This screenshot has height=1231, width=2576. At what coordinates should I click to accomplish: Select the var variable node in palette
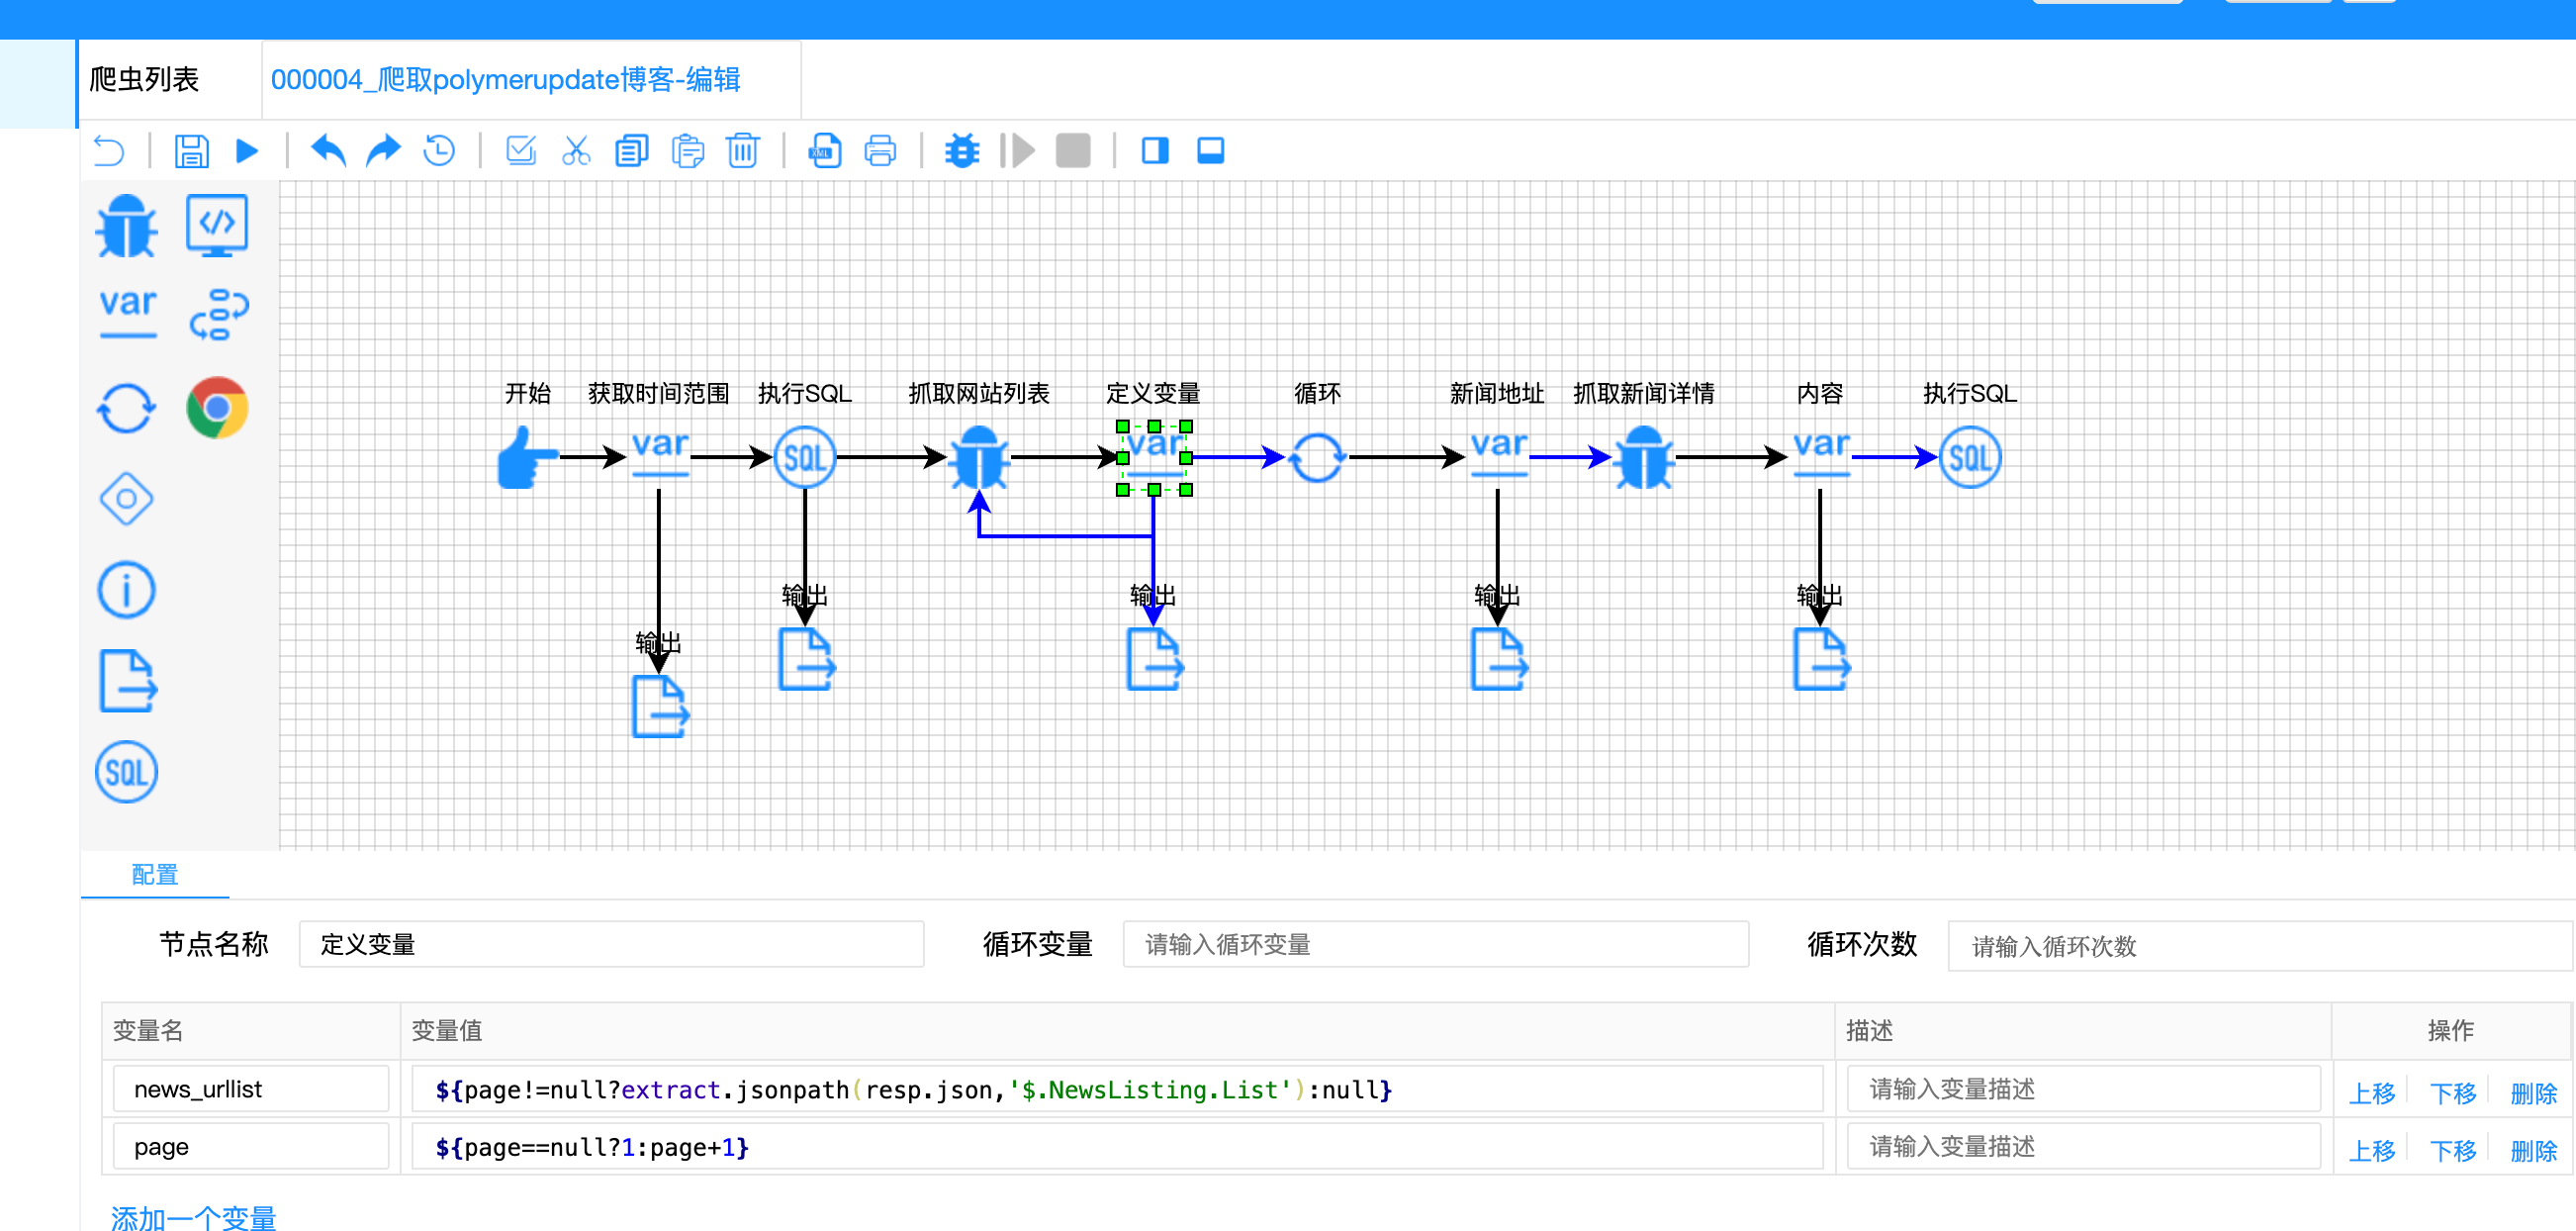(128, 312)
